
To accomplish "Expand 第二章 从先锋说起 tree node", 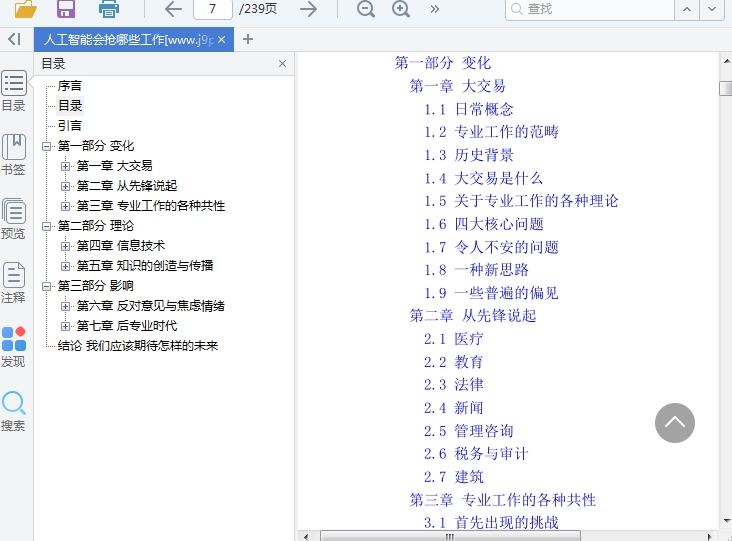I will pos(65,186).
